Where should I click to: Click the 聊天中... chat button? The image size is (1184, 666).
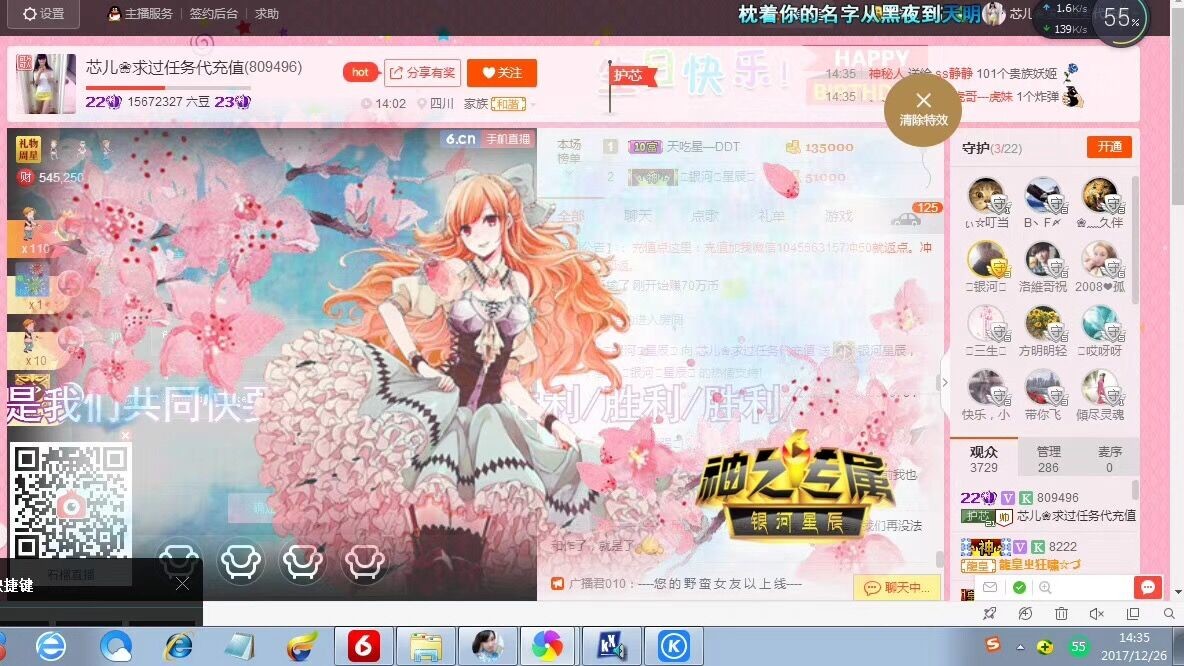coord(897,587)
